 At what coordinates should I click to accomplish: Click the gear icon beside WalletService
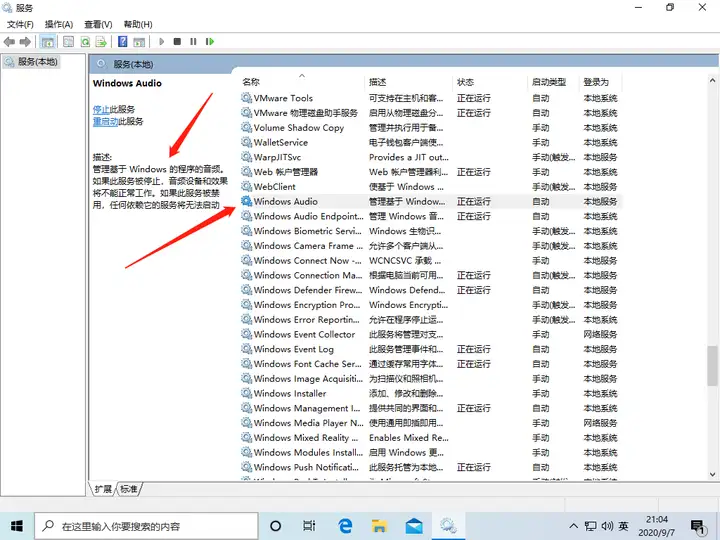tap(247, 142)
